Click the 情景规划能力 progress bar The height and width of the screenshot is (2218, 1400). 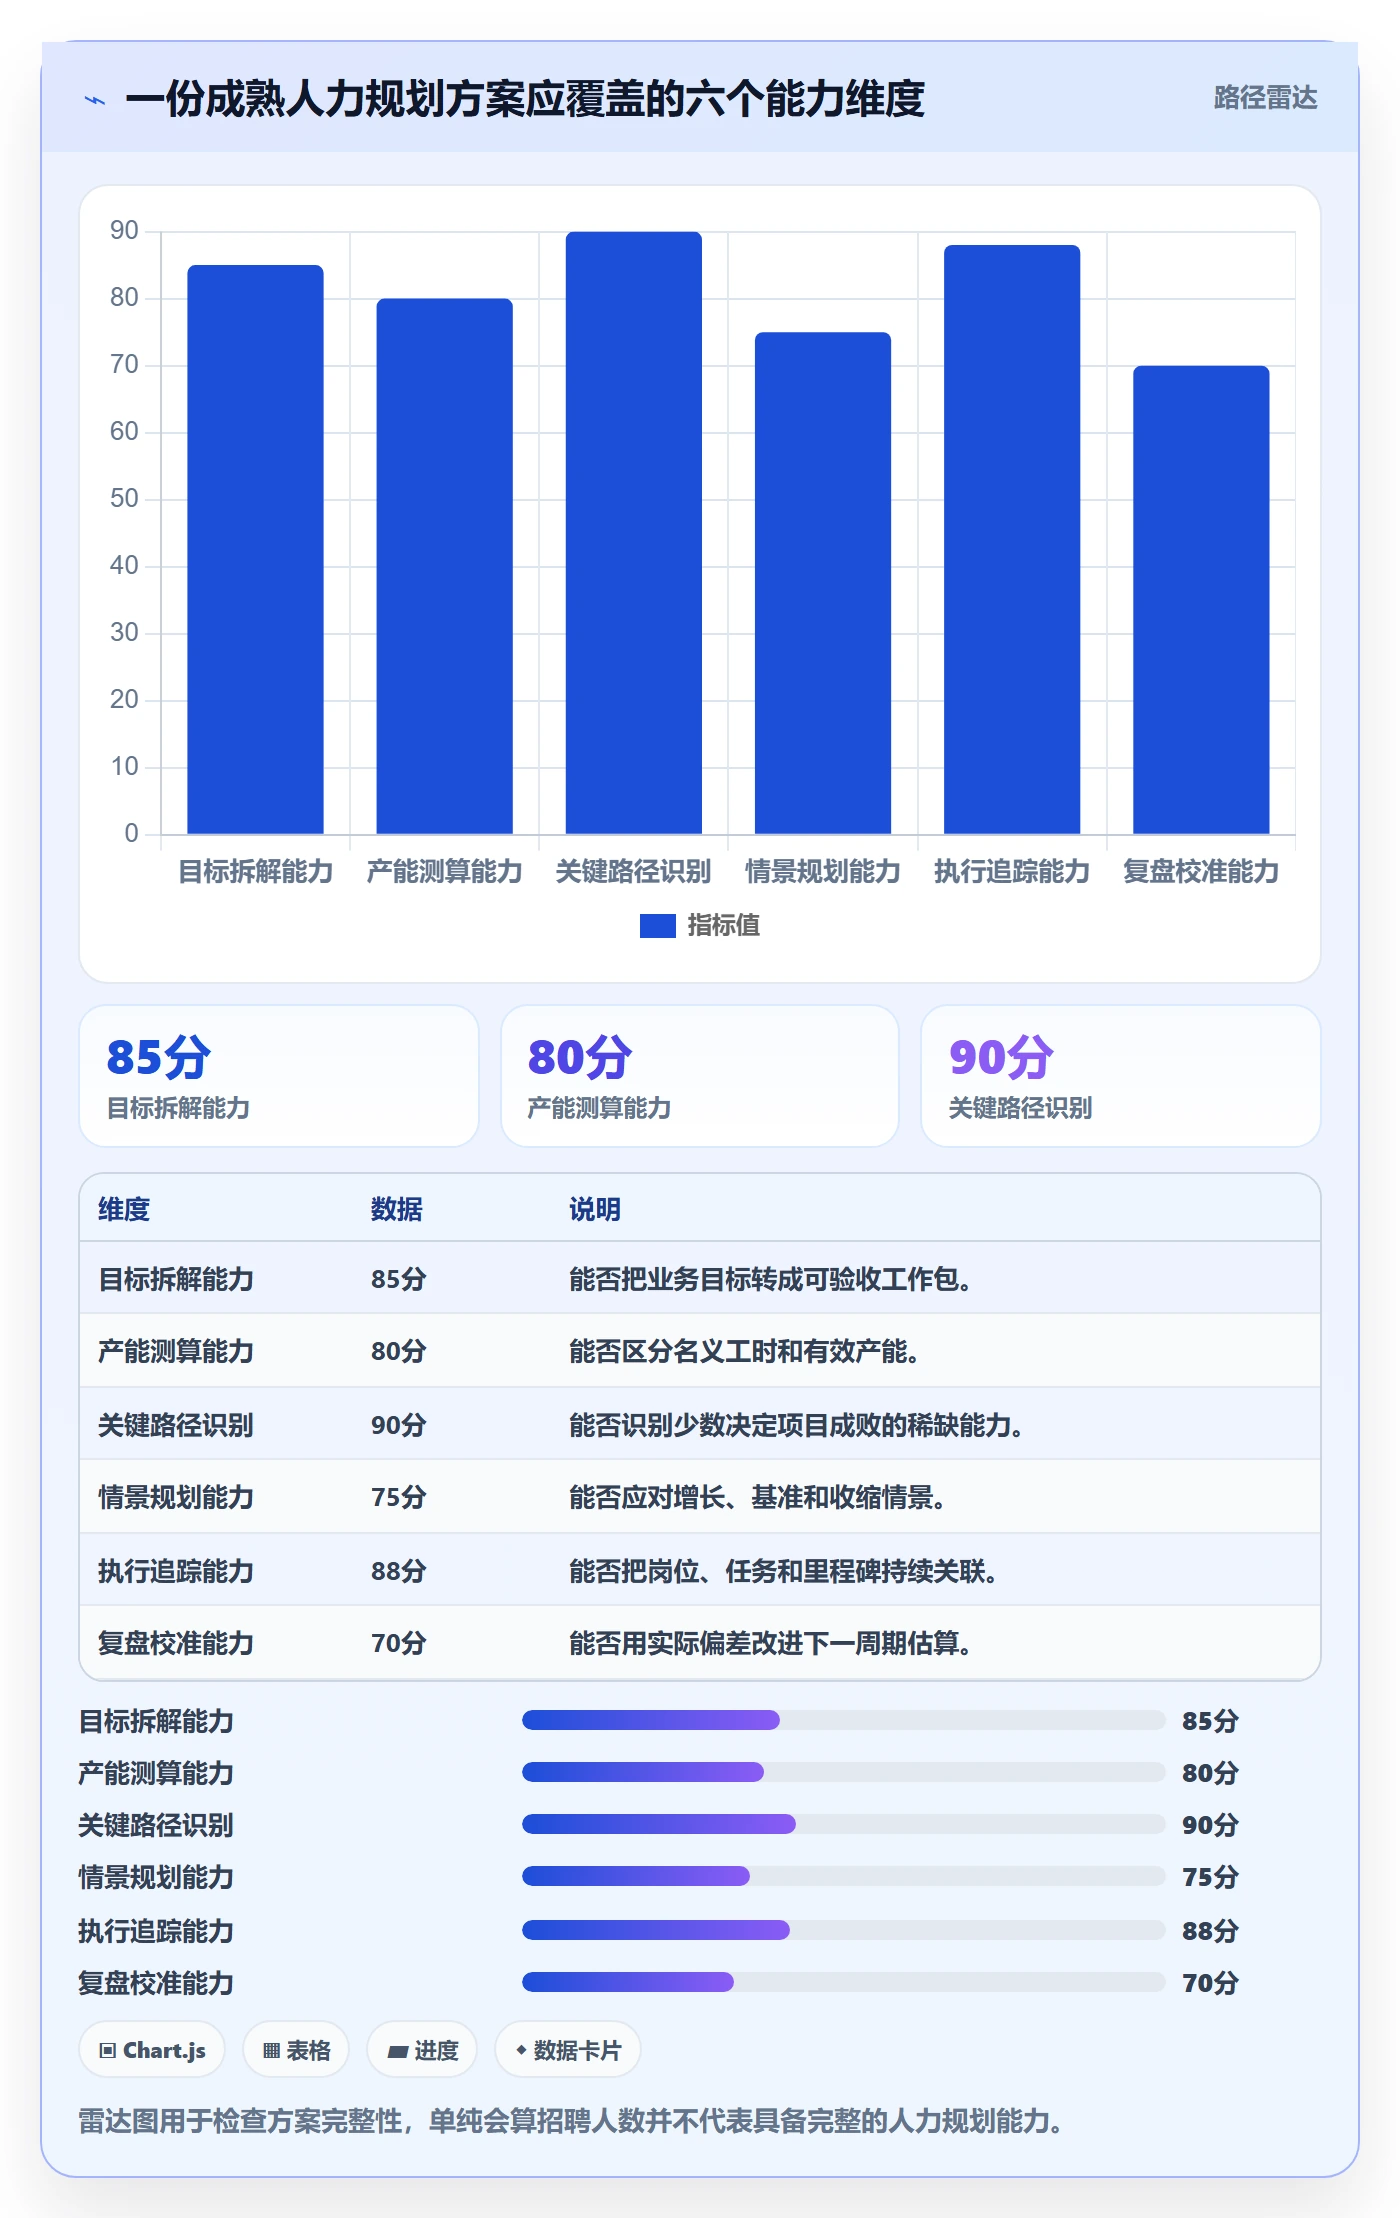pos(843,1876)
